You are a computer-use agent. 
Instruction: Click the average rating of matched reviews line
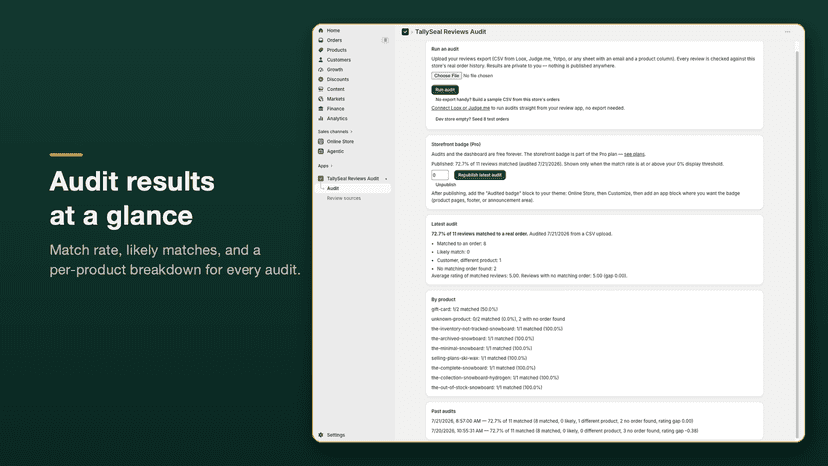pos(529,276)
